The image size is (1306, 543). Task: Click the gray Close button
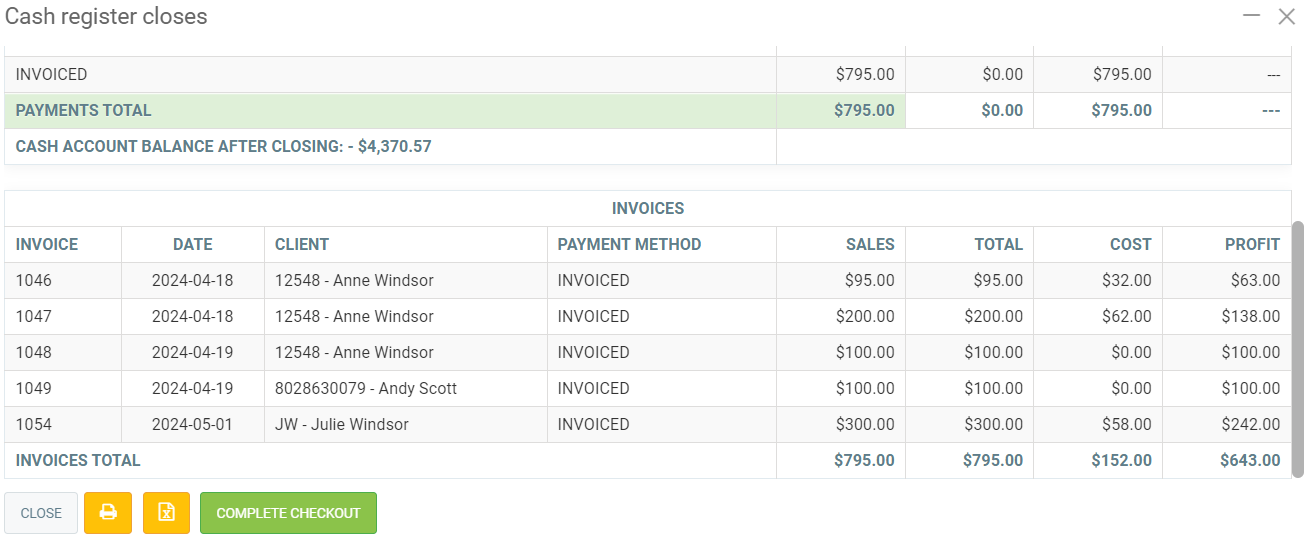[41, 513]
